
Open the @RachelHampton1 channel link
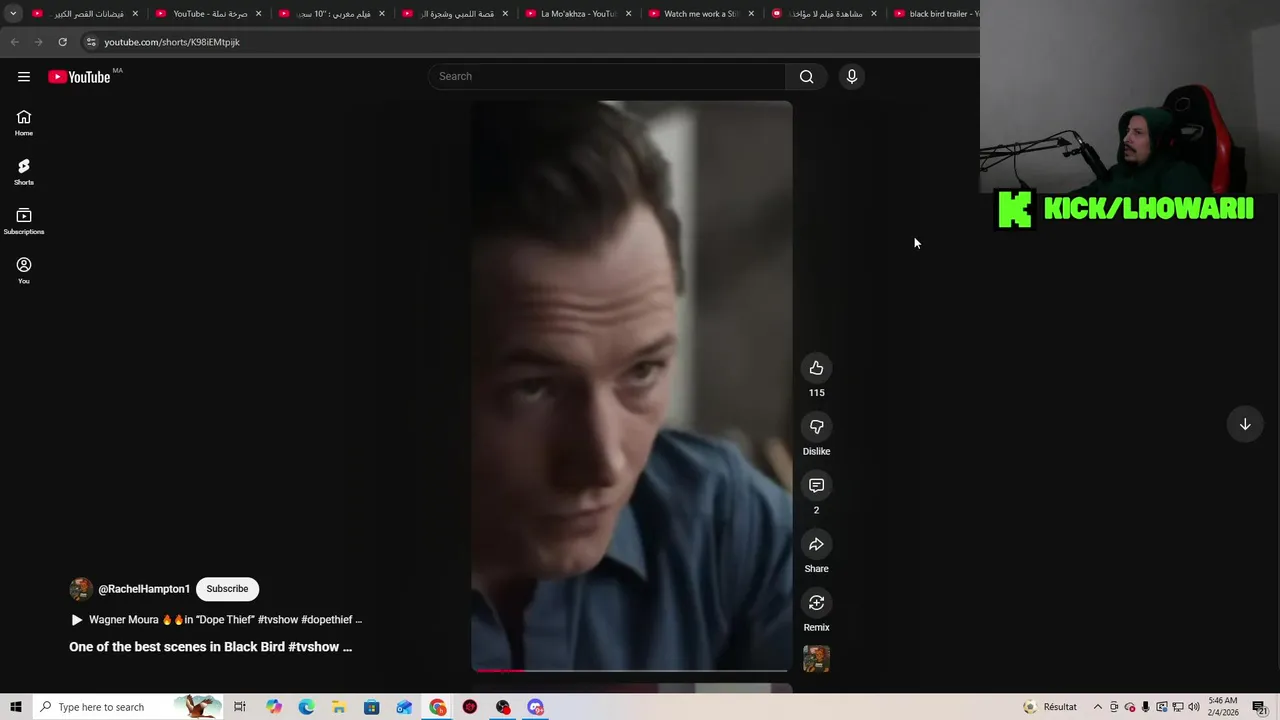tap(144, 589)
